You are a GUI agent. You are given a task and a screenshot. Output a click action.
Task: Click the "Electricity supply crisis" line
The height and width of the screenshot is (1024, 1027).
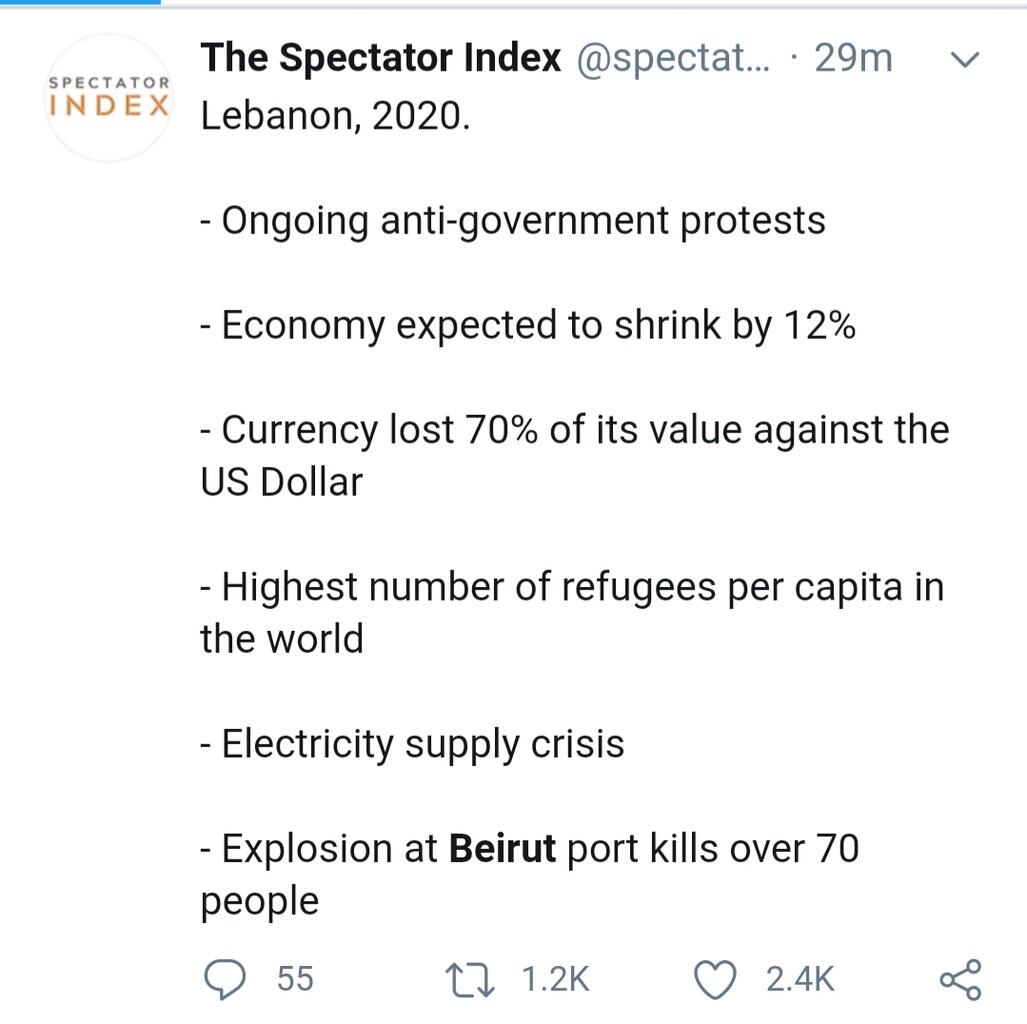pyautogui.click(x=412, y=744)
